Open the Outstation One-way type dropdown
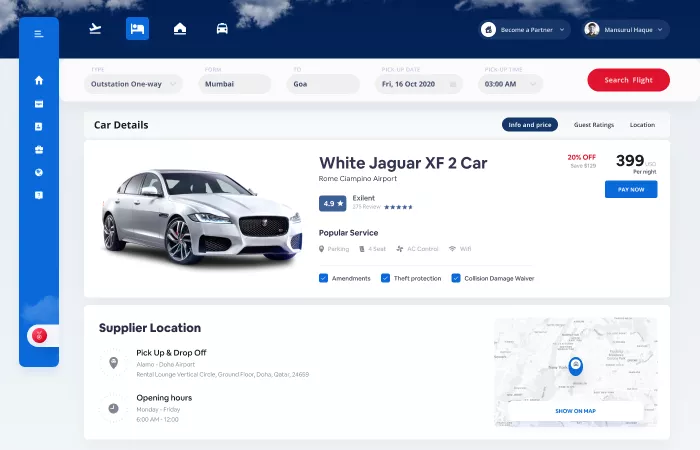The image size is (700, 450). tap(133, 84)
